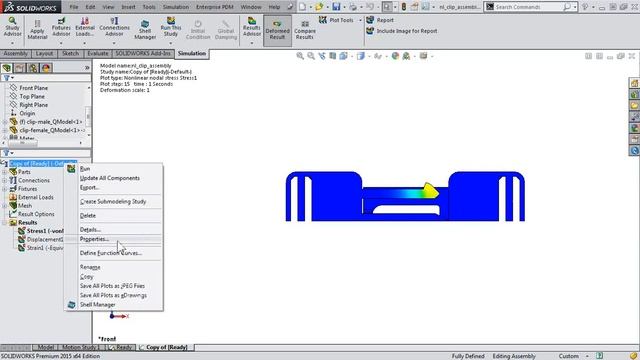
Task: Open dropdown under Run This Study
Action: click(x=171, y=43)
